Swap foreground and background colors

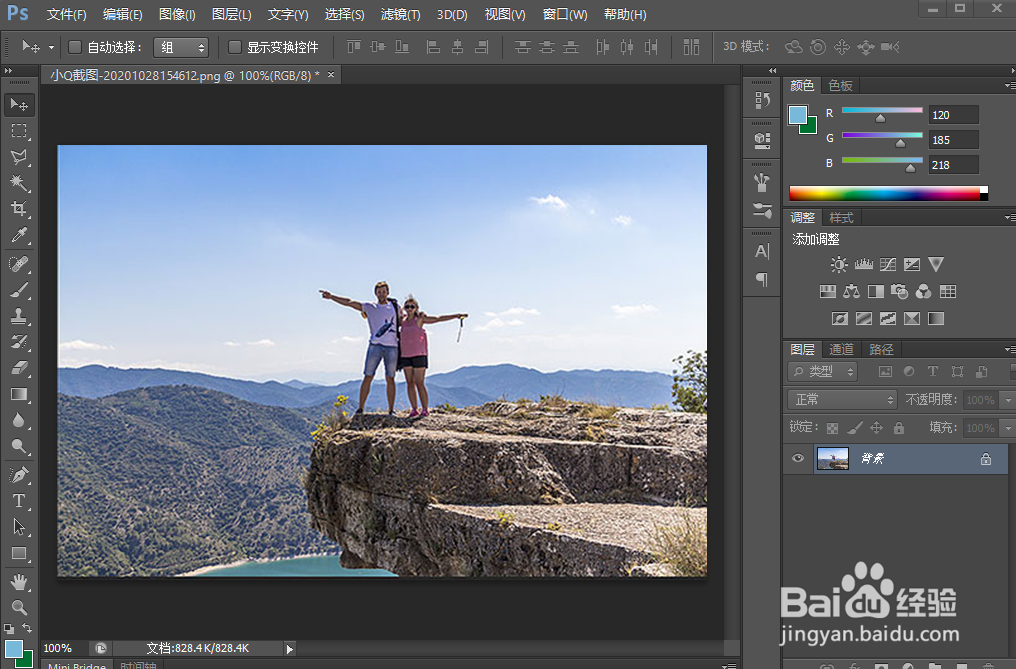[x=27, y=628]
